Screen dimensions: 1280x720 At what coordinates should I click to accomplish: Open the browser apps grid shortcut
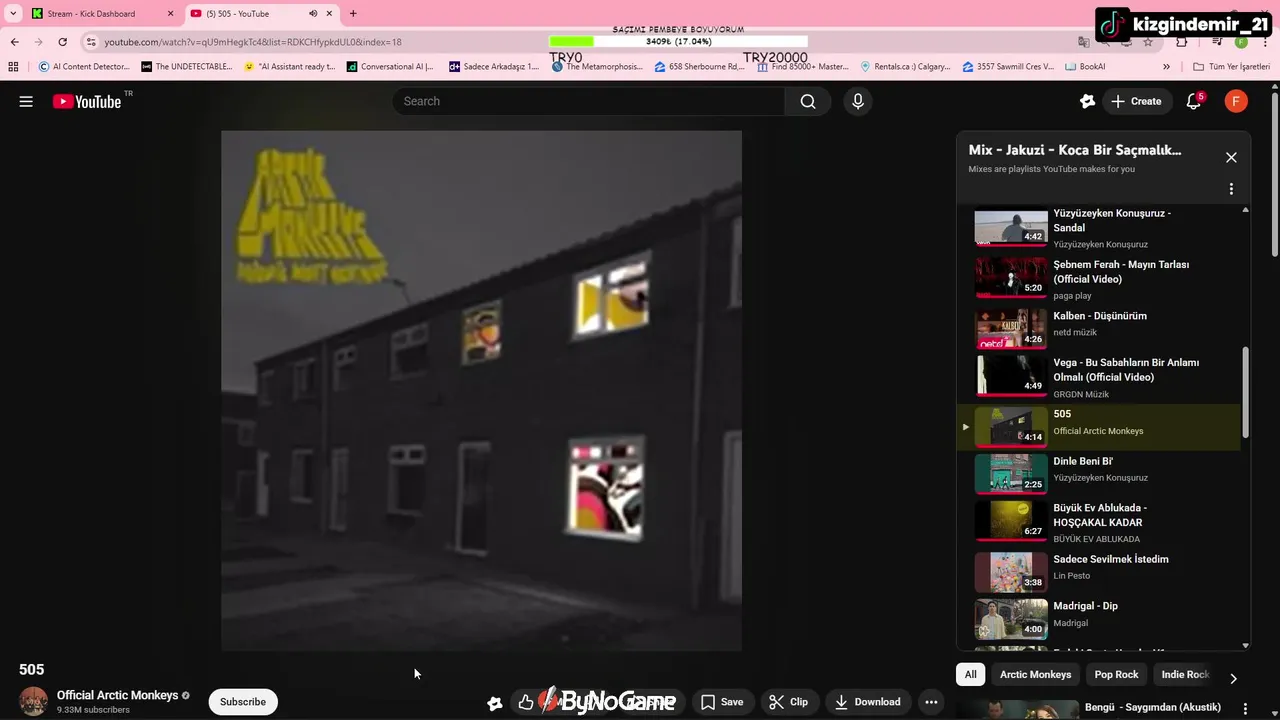point(13,67)
